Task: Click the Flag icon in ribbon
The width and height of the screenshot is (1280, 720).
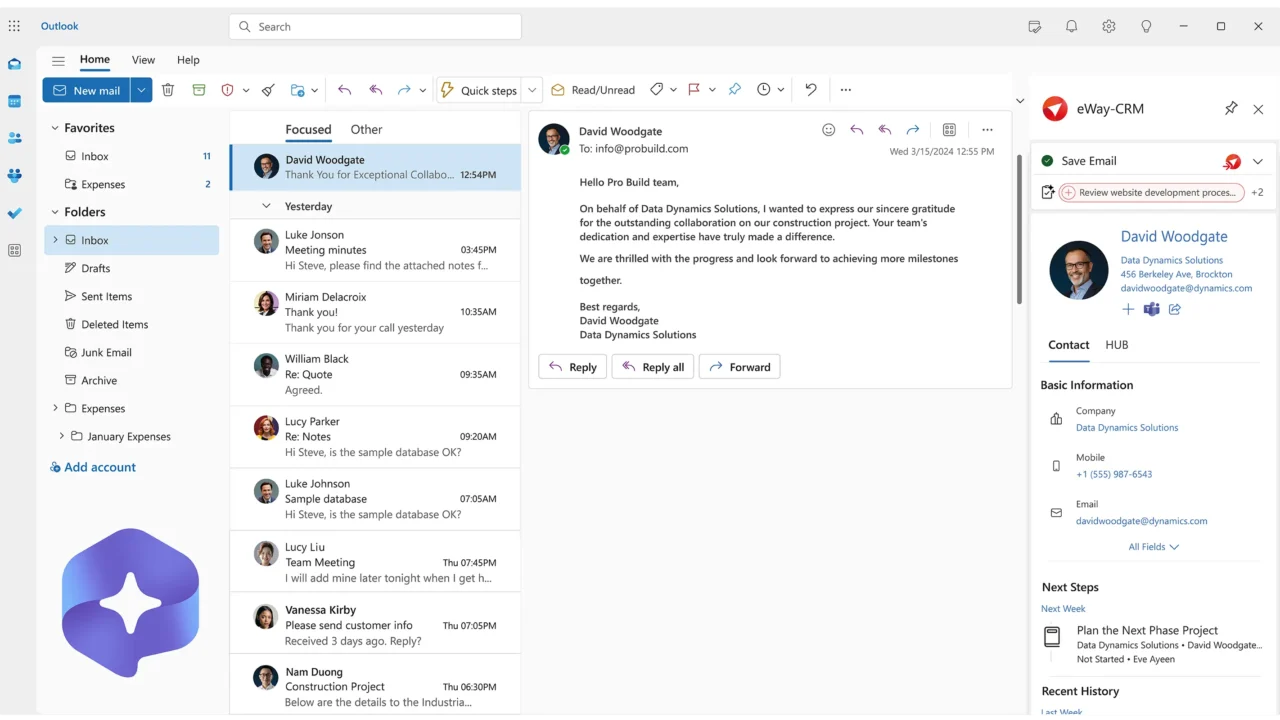Action: [x=694, y=90]
